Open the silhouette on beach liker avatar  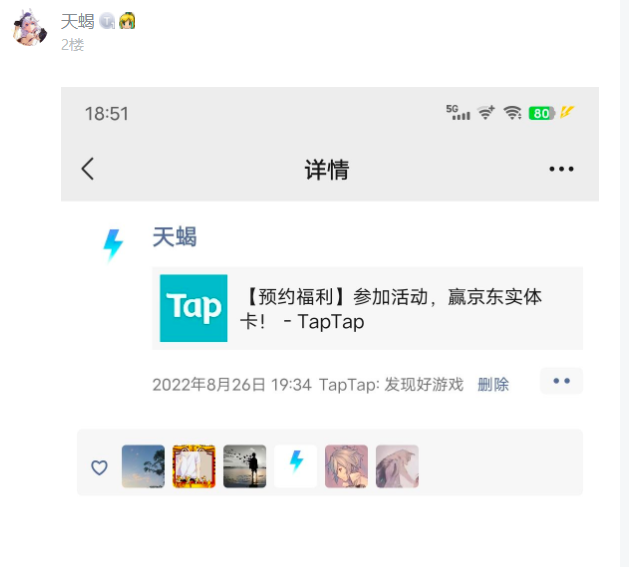[x=245, y=466]
